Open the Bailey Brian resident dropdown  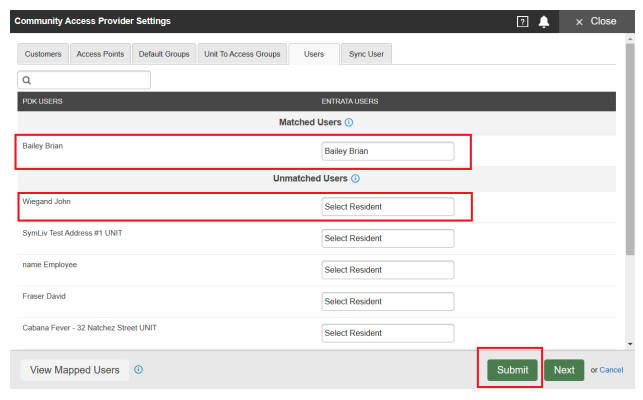[388, 151]
